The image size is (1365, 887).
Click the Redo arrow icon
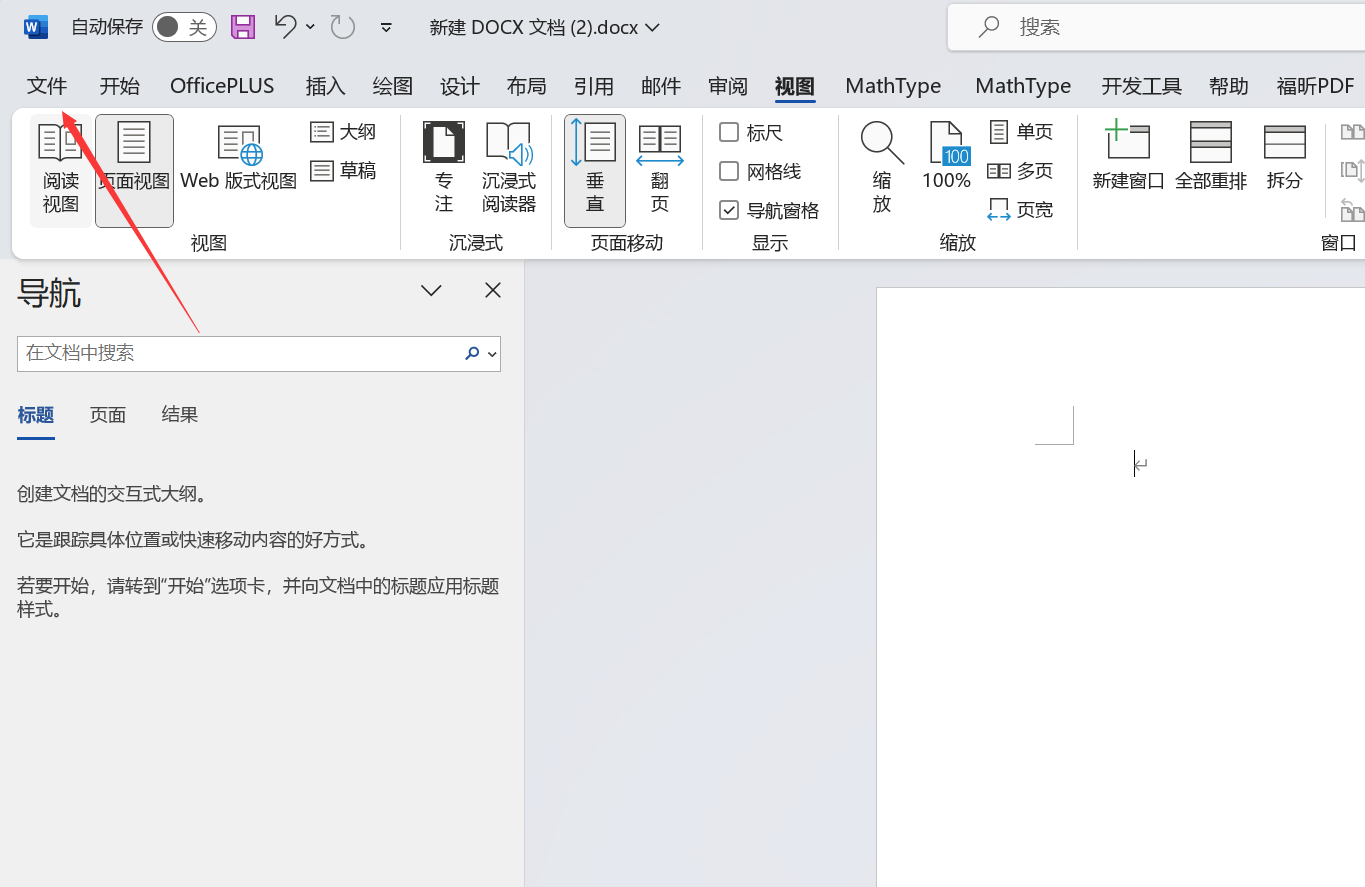point(343,27)
